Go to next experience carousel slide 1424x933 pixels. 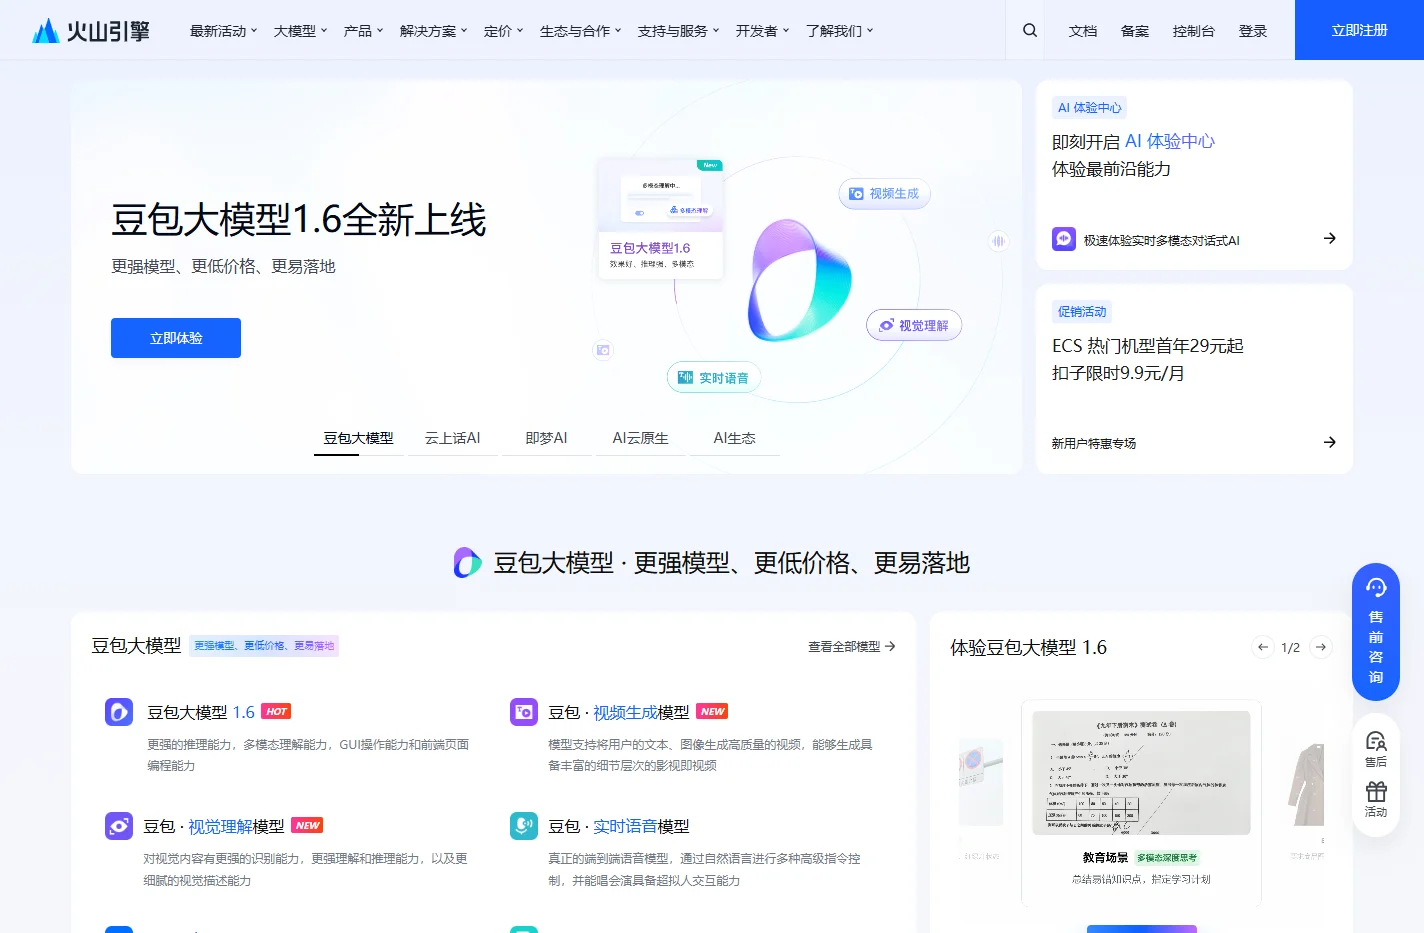coord(1321,647)
